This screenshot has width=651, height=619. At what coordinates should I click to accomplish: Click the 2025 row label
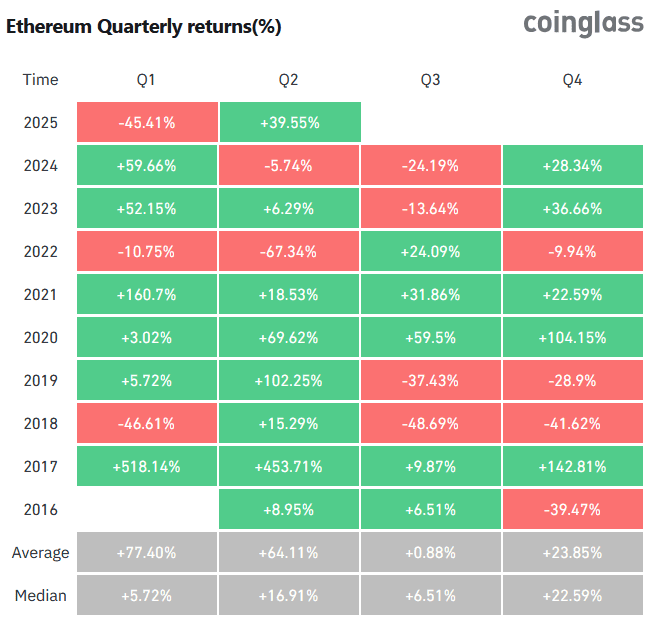(x=41, y=123)
